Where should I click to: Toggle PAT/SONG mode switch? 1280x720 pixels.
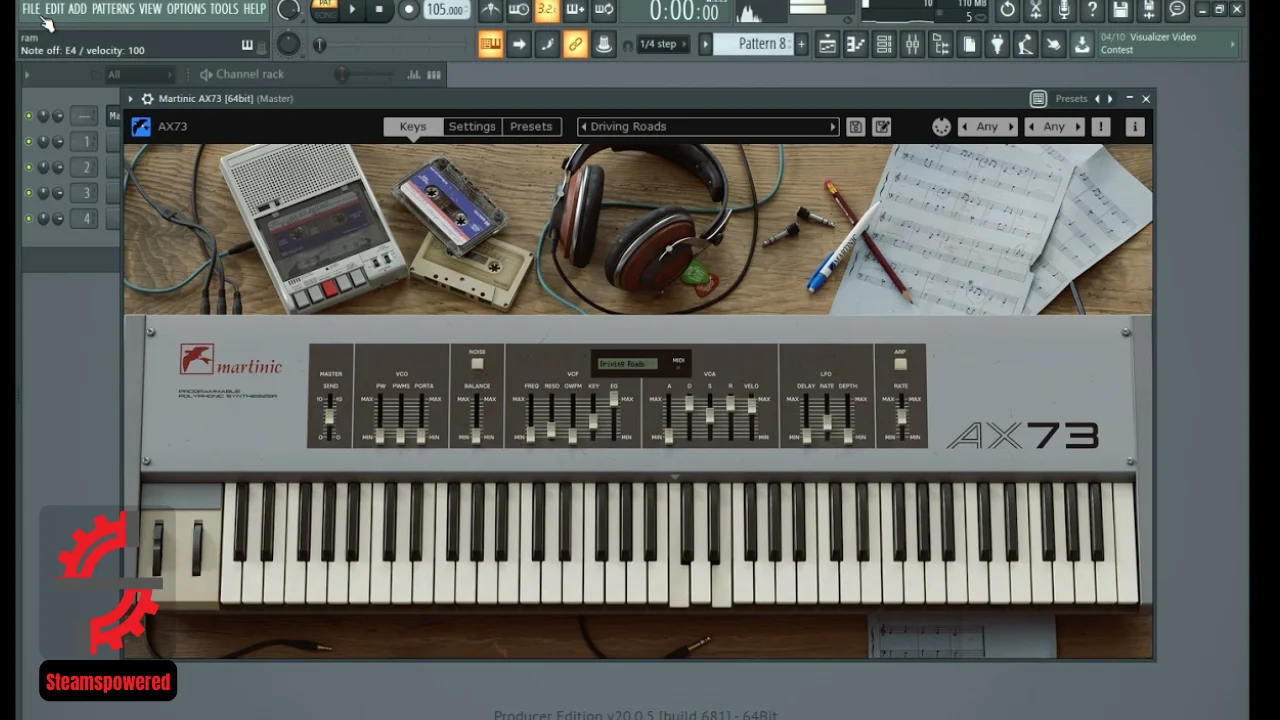coord(325,10)
